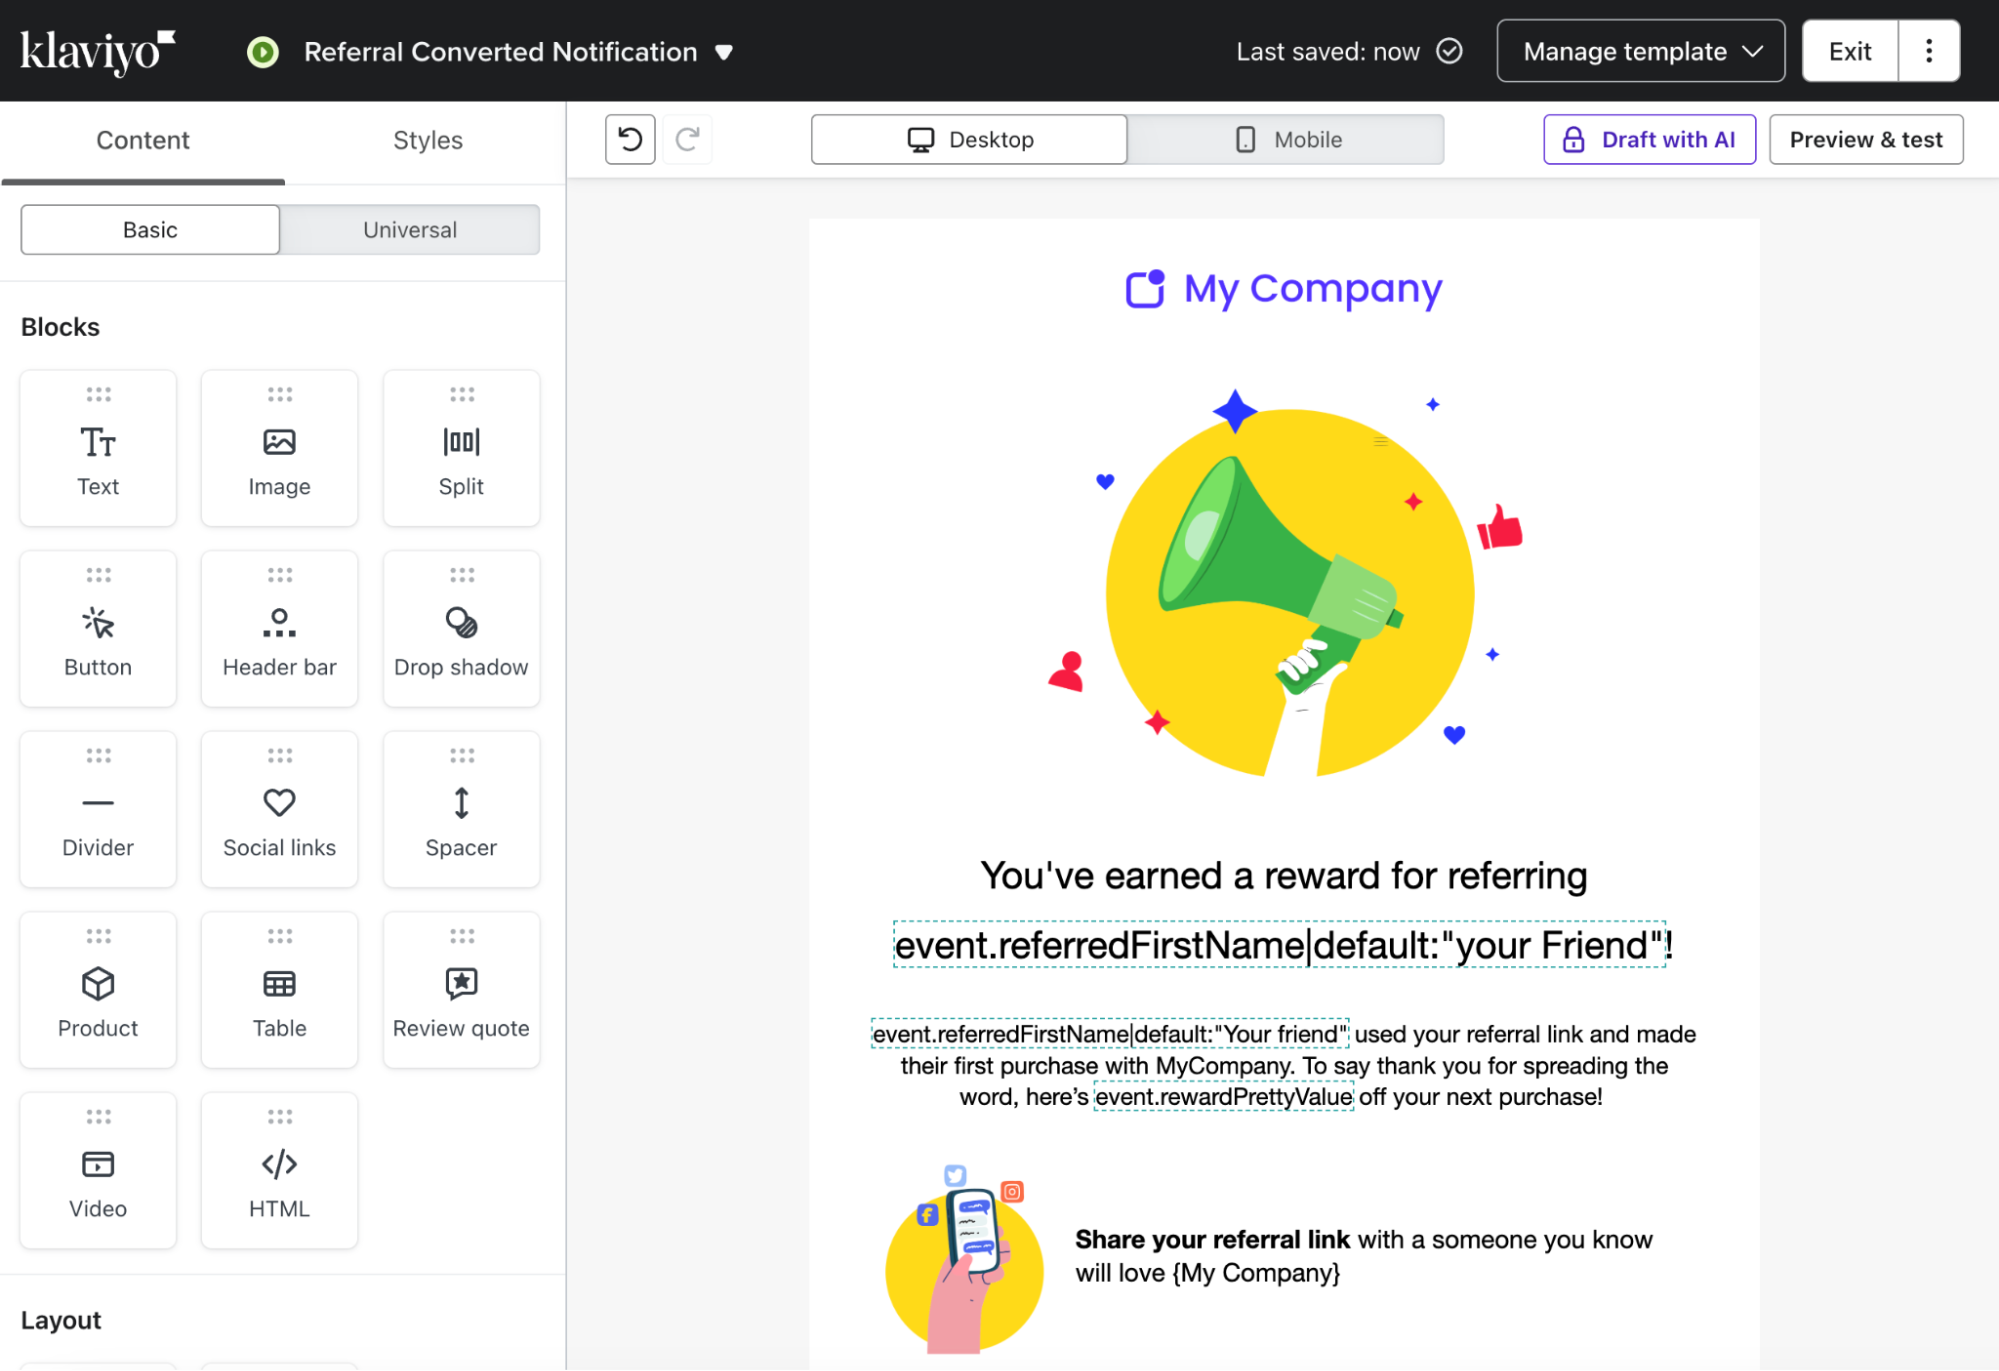Click the Draft with AI button

[1649, 139]
